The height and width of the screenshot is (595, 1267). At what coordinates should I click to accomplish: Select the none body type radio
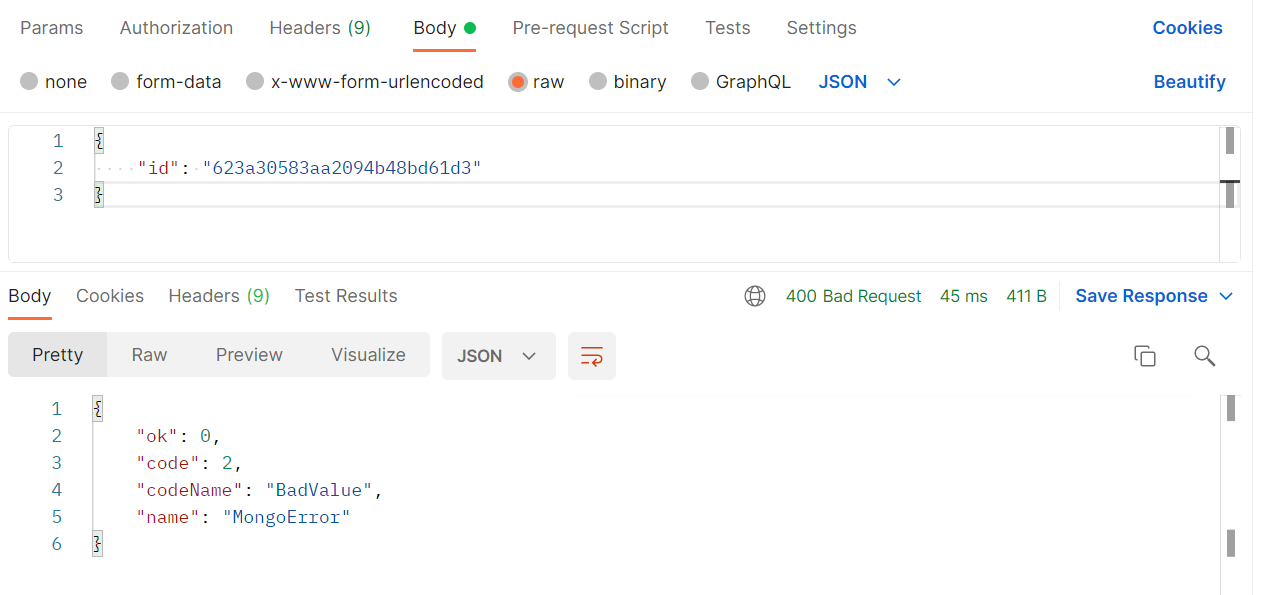click(x=30, y=82)
